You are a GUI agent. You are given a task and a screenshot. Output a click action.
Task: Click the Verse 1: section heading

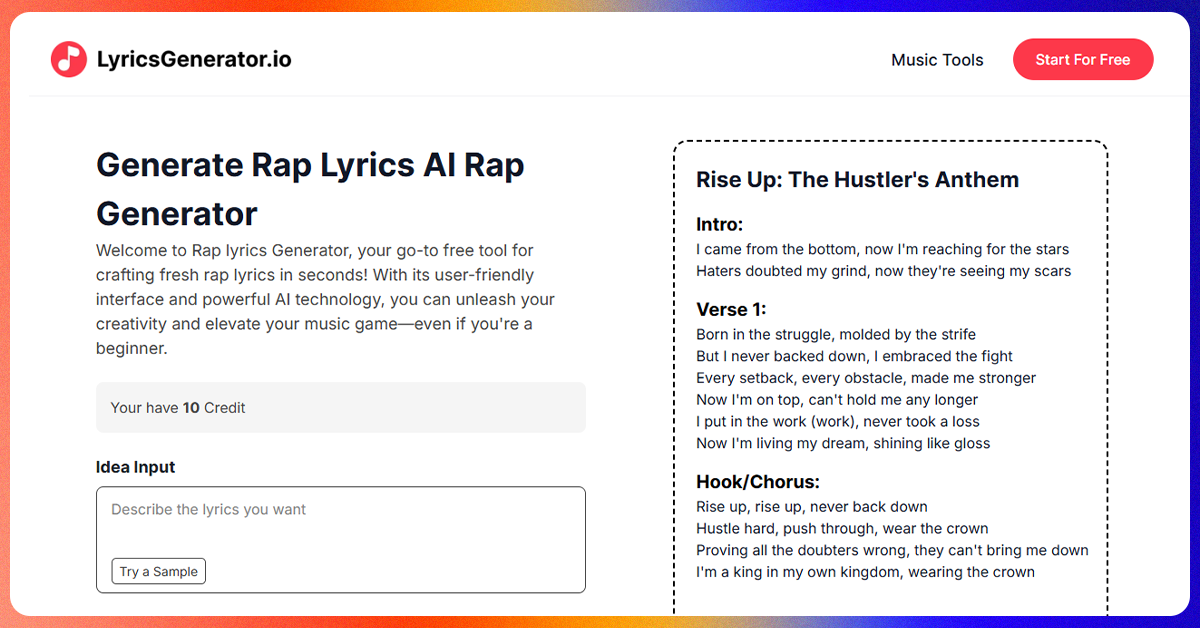click(731, 309)
